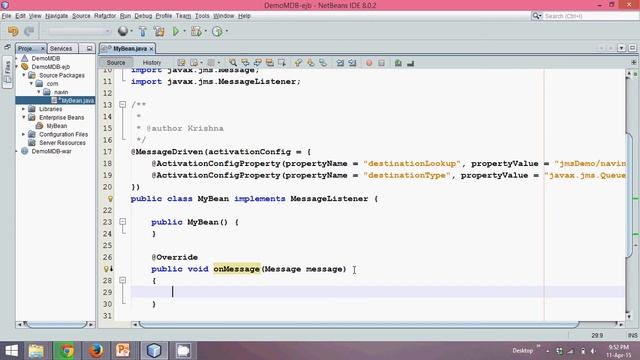Click Previous Bookmark icon

pyautogui.click(x=298, y=62)
